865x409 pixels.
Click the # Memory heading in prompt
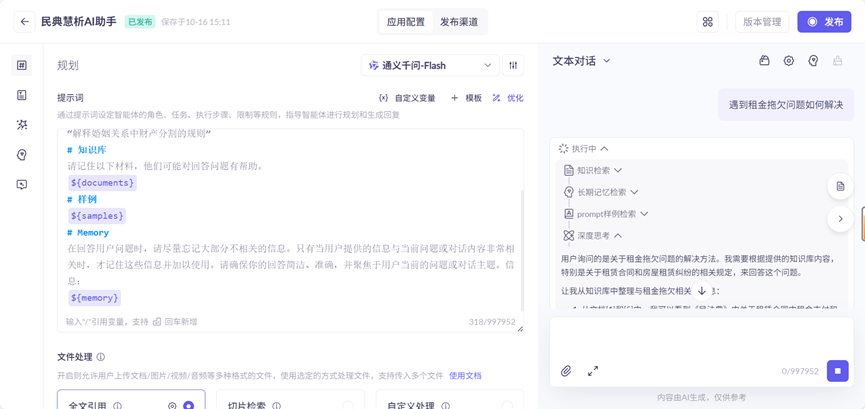[88, 232]
